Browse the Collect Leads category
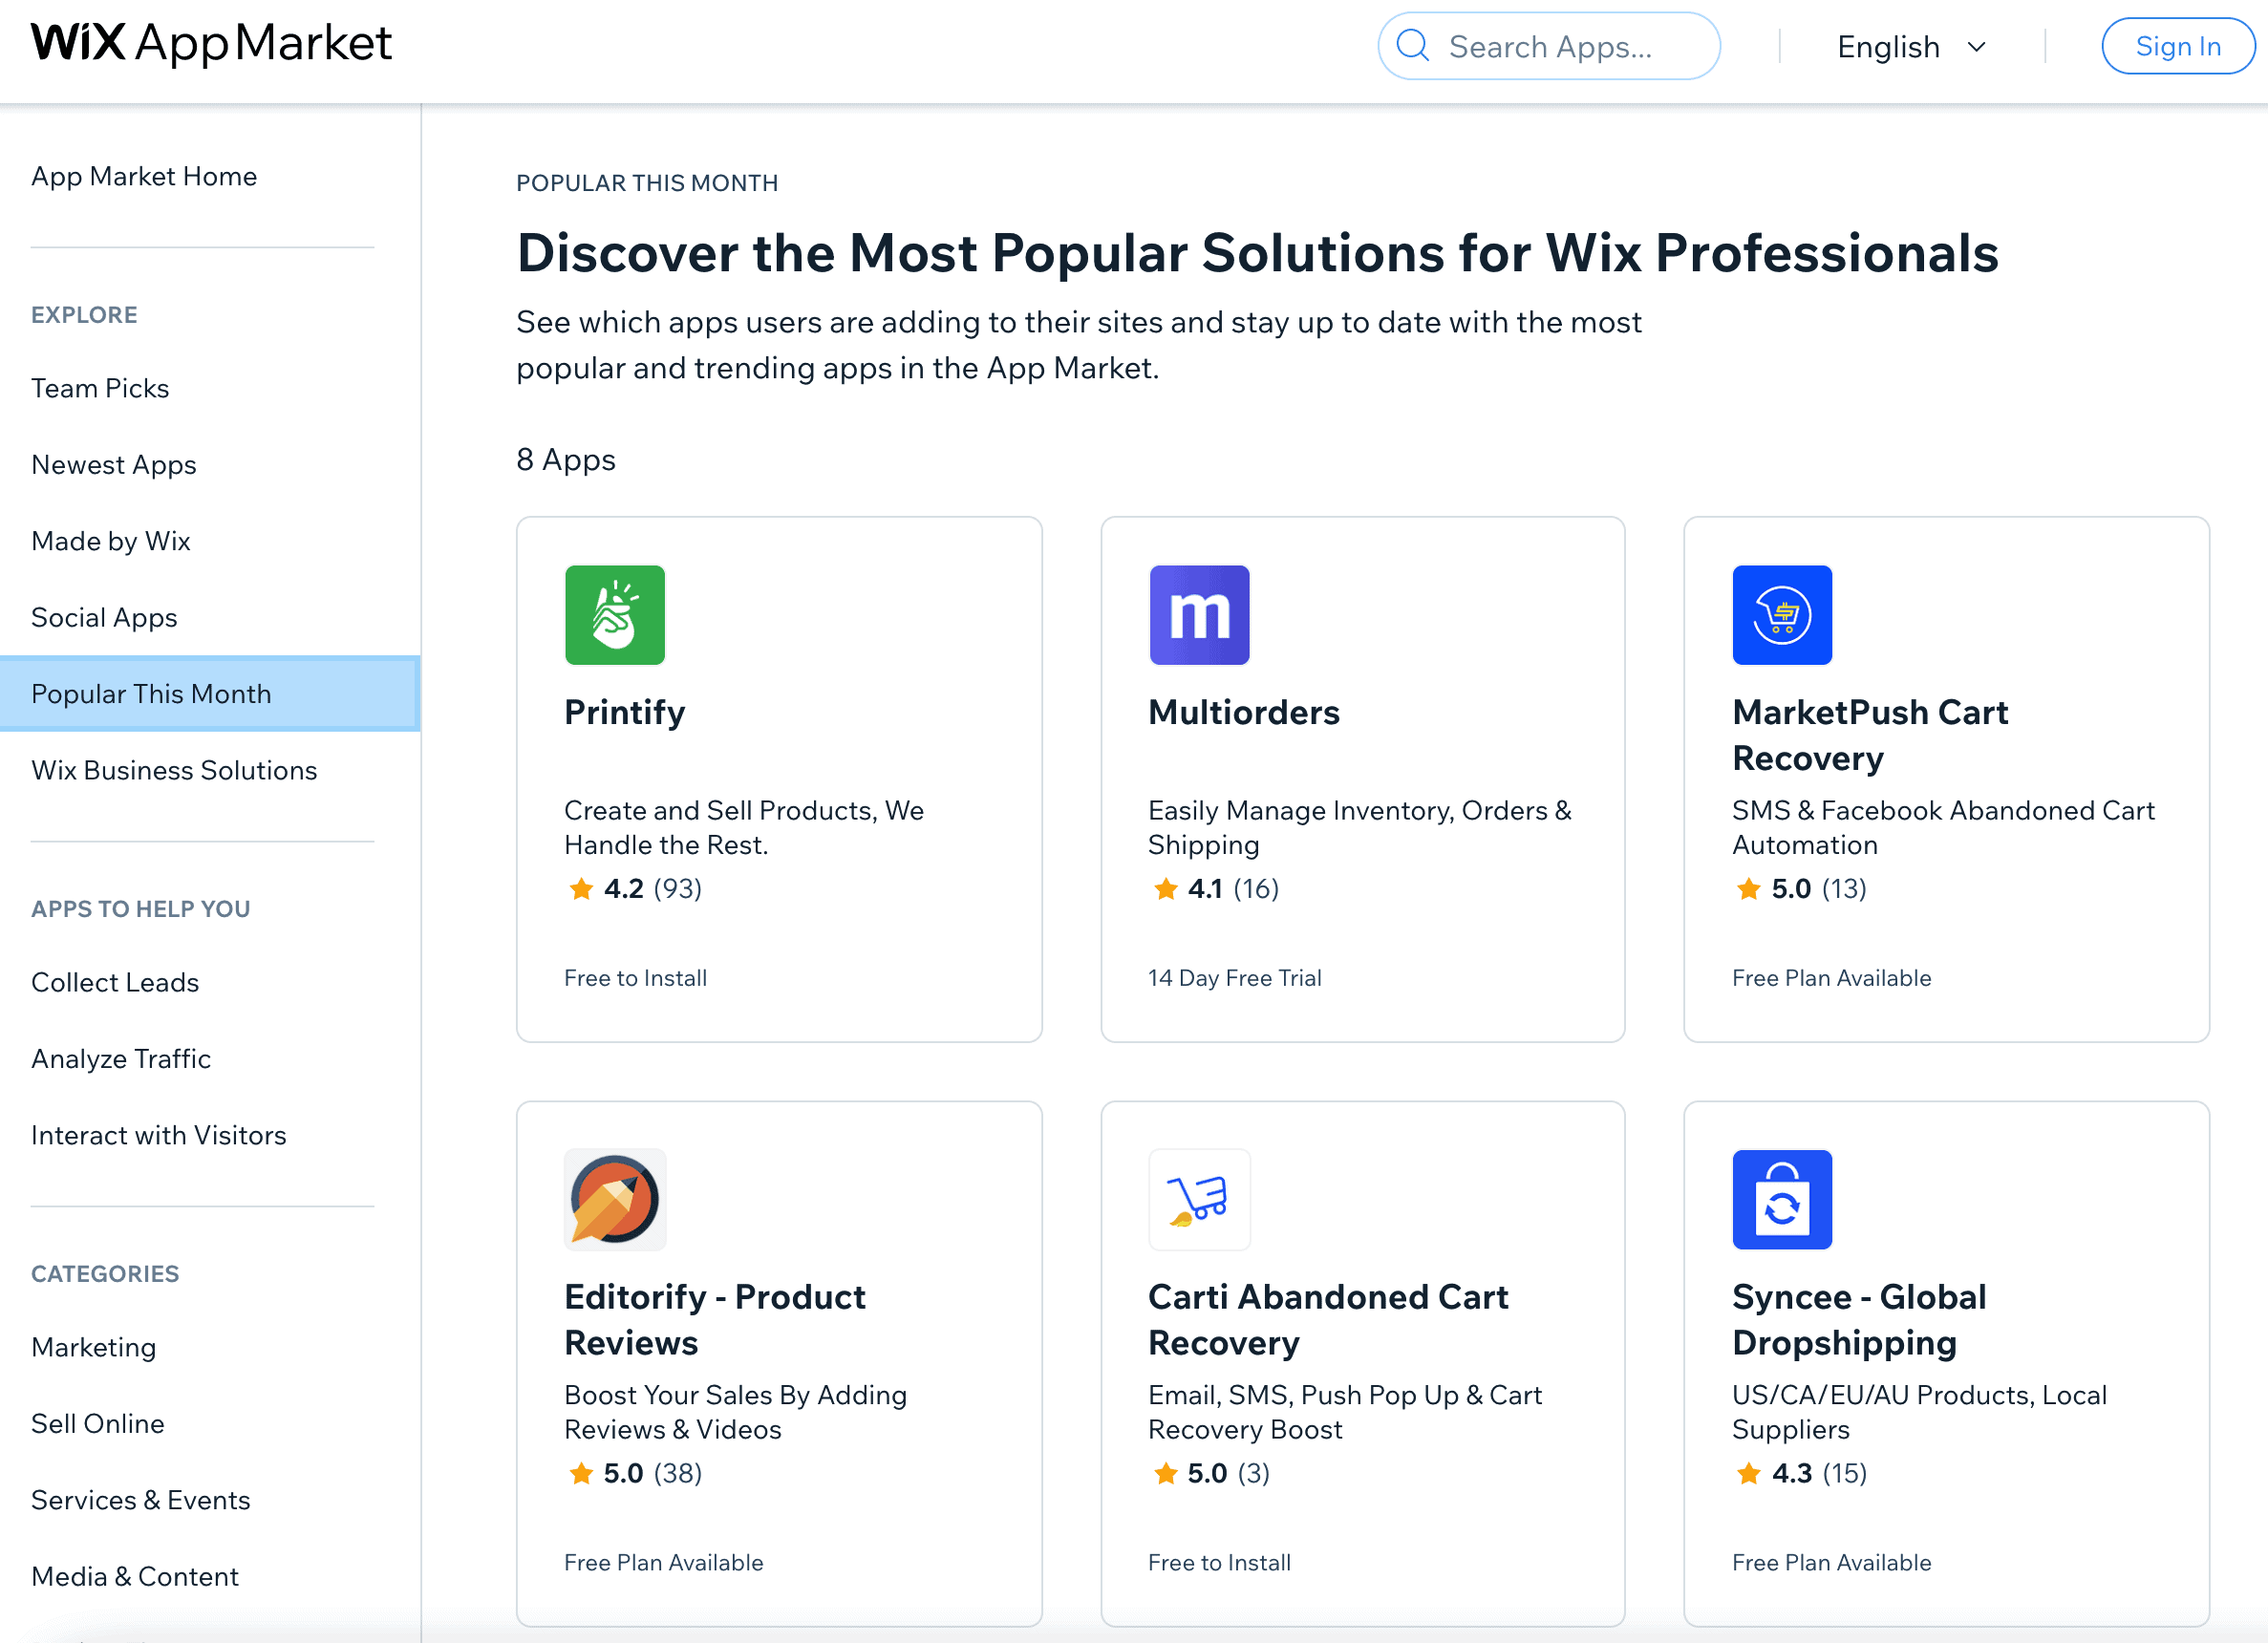The width and height of the screenshot is (2268, 1643). (x=115, y=982)
